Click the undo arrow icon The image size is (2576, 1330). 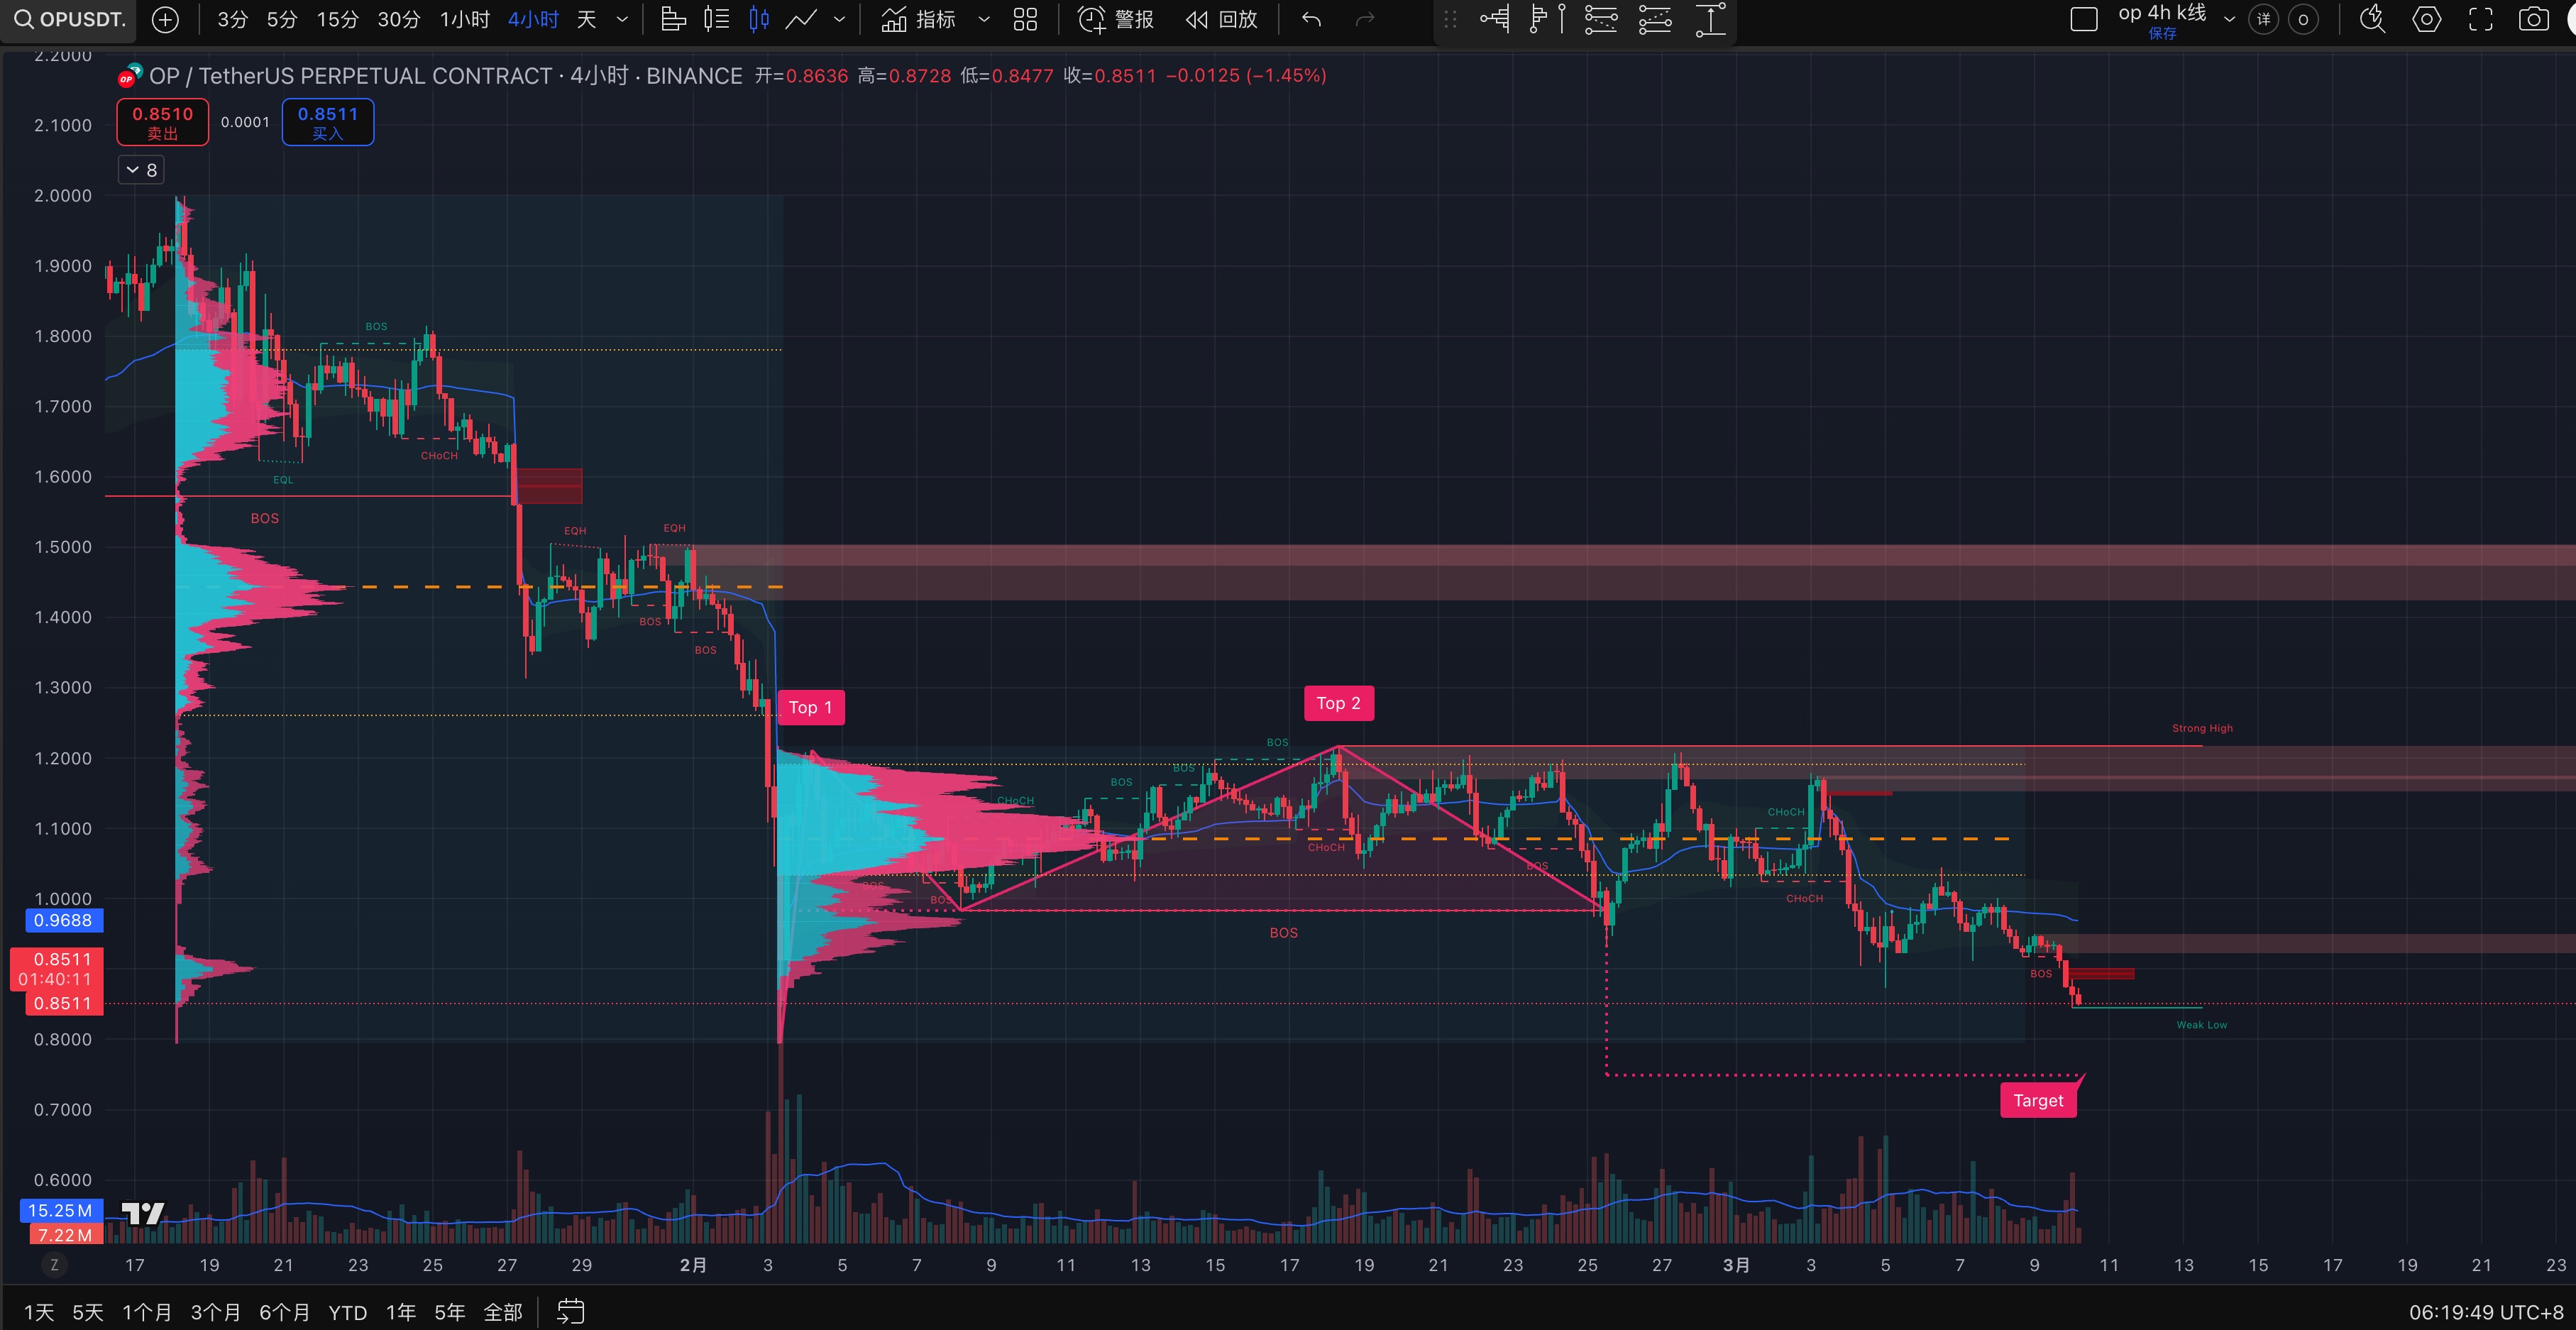[1311, 19]
